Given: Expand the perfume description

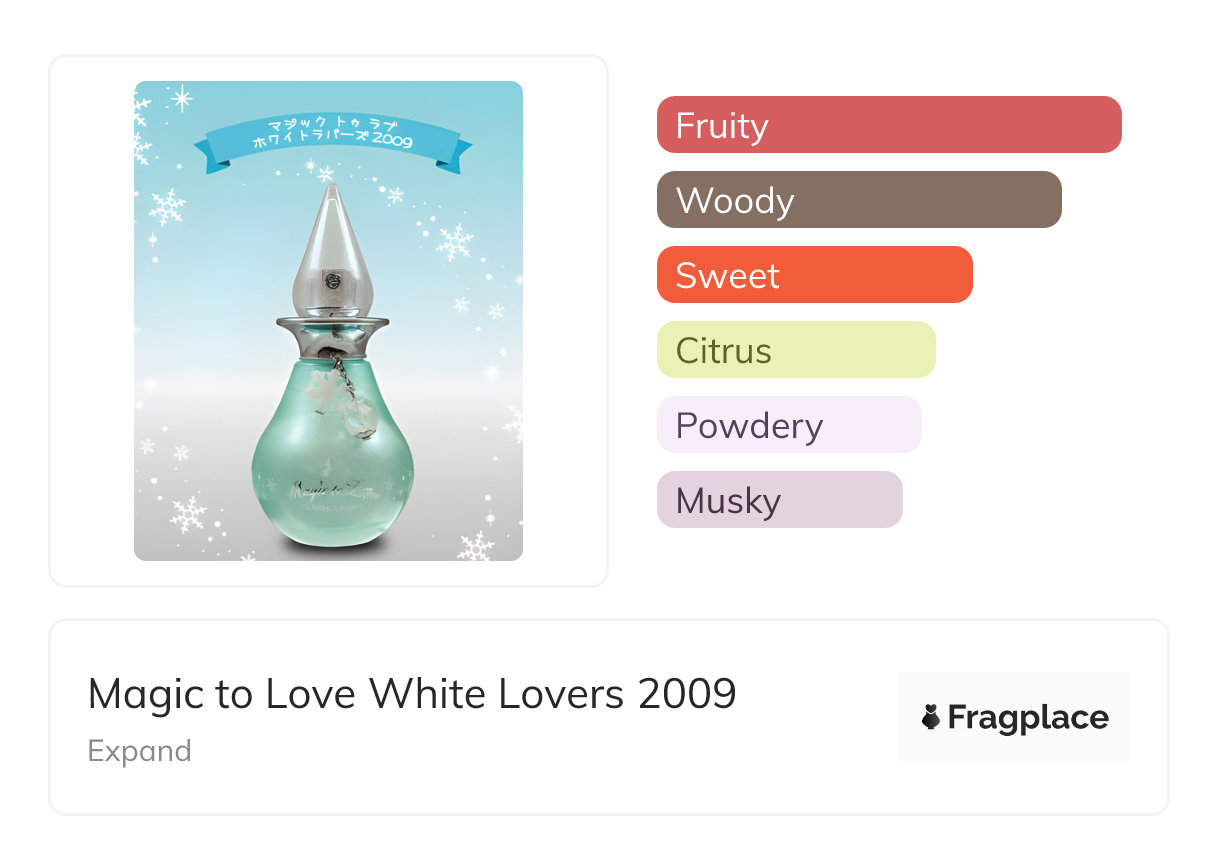Looking at the screenshot, I should coord(139,751).
